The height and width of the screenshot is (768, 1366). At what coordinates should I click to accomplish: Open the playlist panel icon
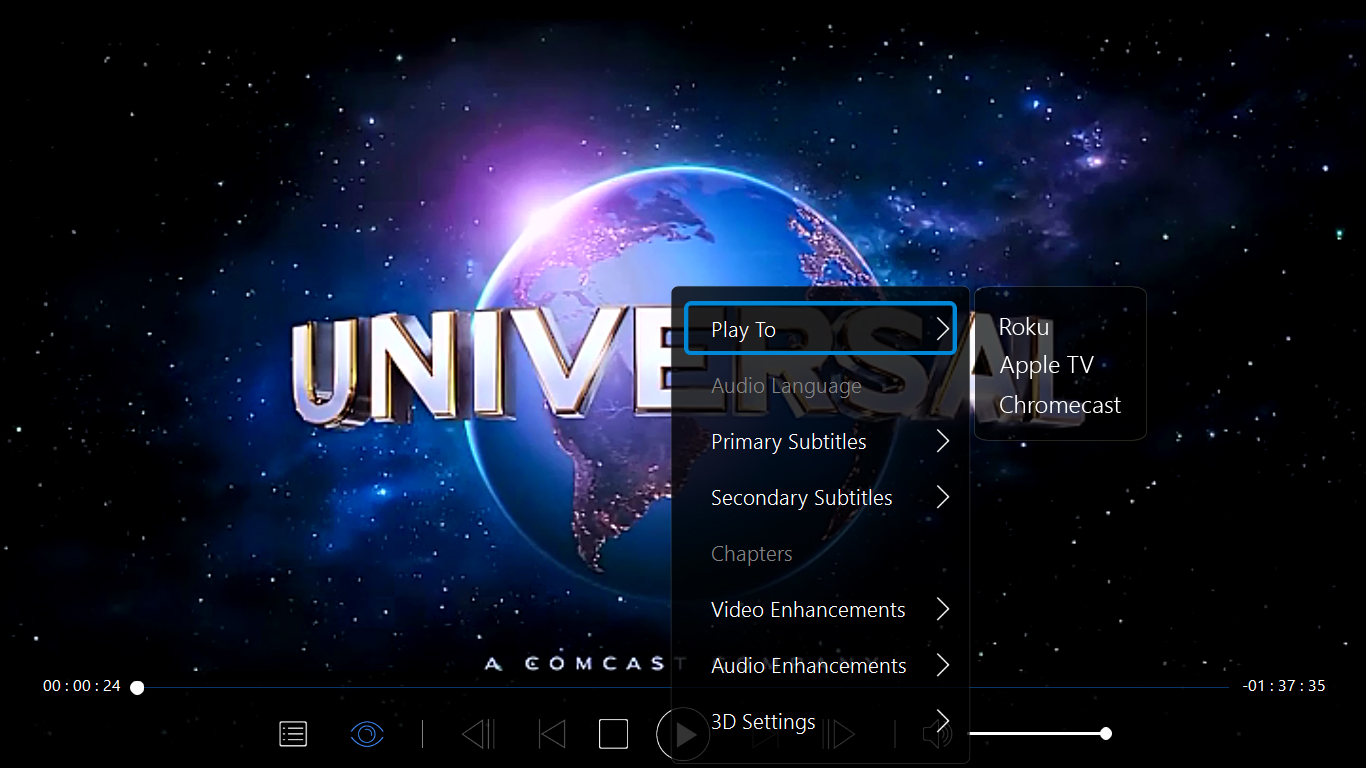pyautogui.click(x=292, y=733)
